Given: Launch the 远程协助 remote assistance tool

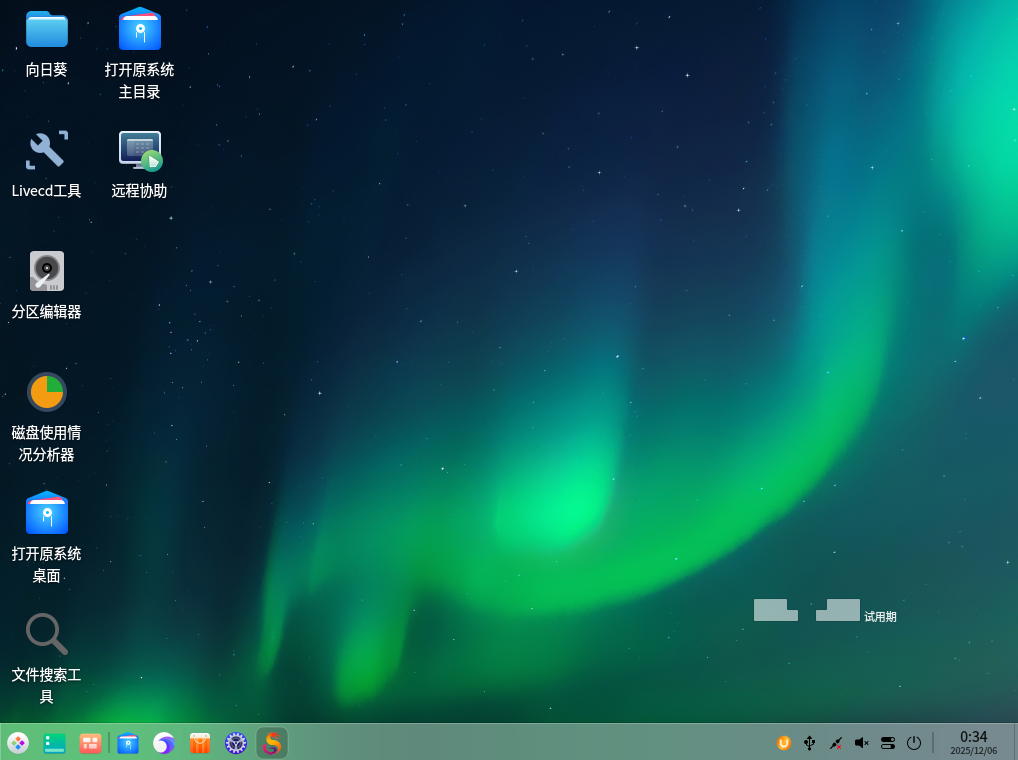Looking at the screenshot, I should point(139,150).
